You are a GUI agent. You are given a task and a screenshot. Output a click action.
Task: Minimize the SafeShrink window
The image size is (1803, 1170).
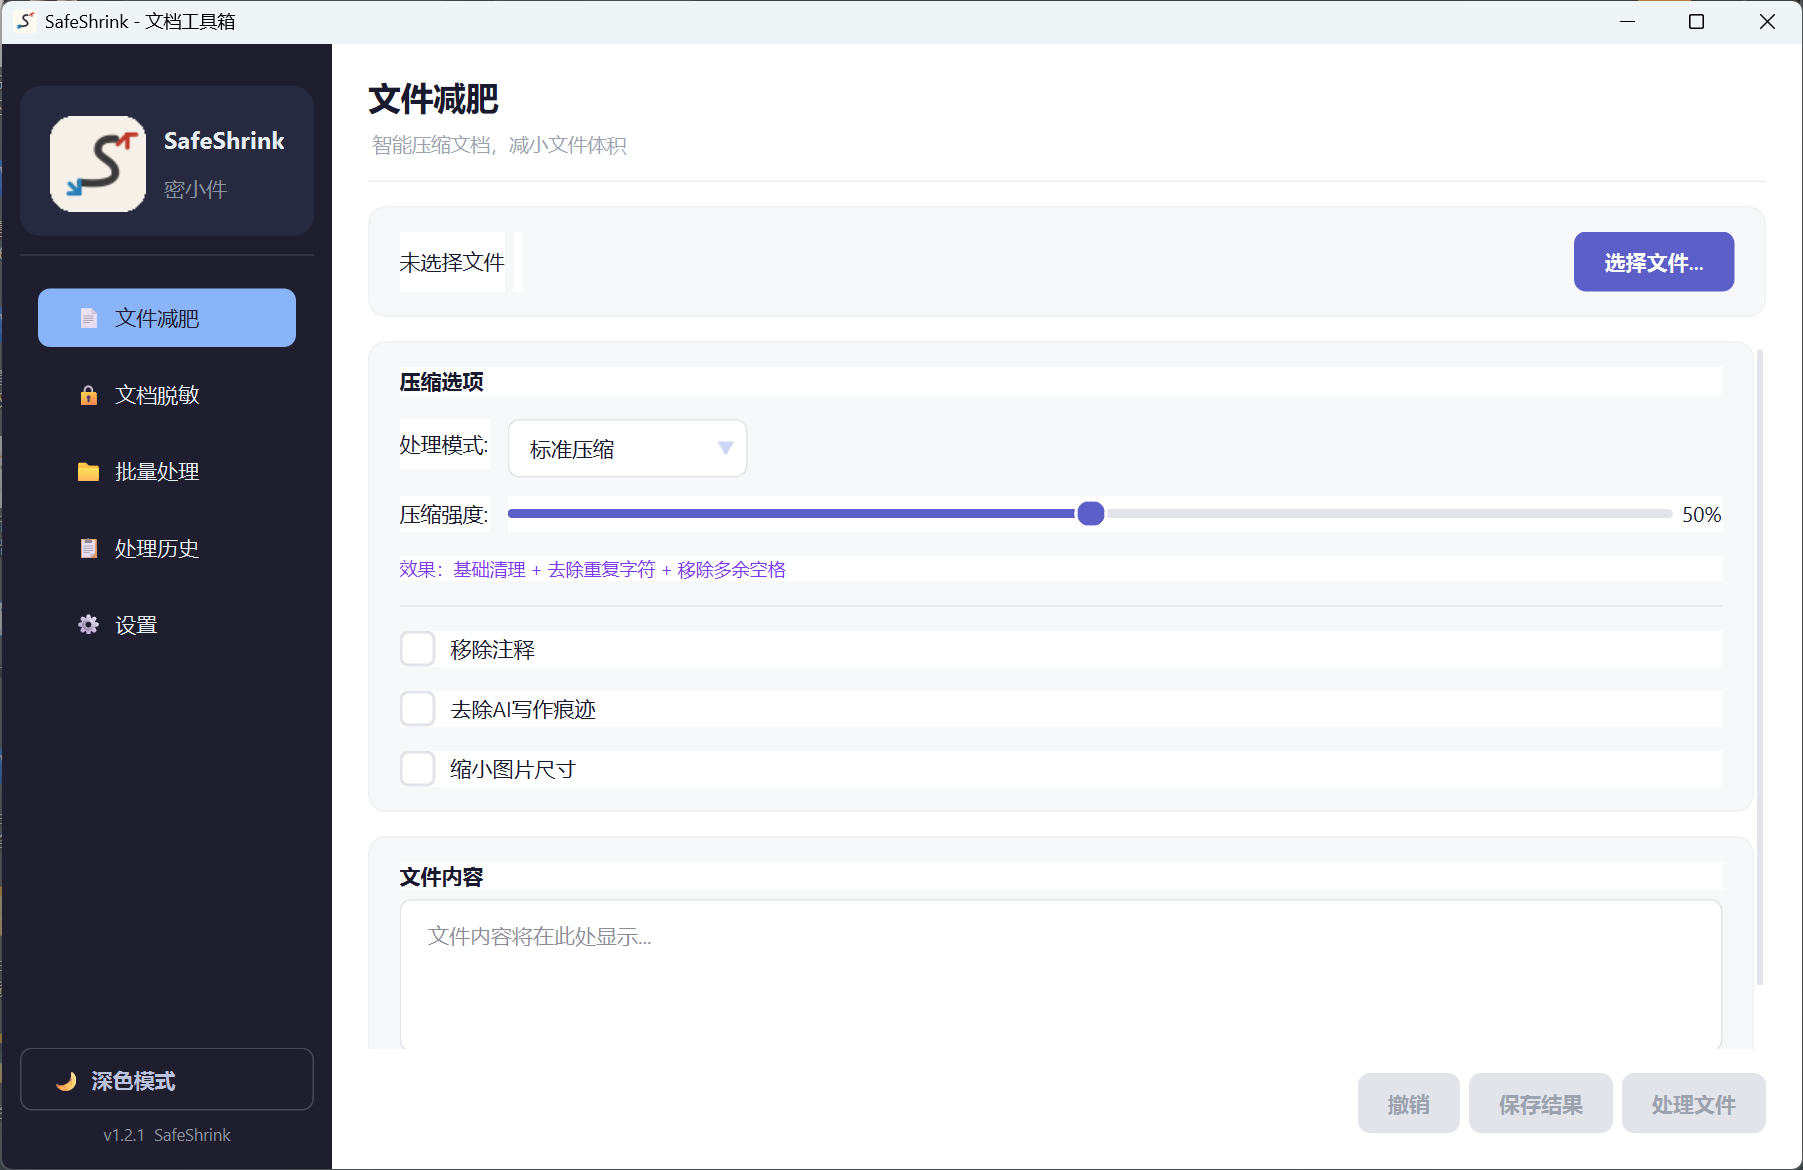[1628, 21]
